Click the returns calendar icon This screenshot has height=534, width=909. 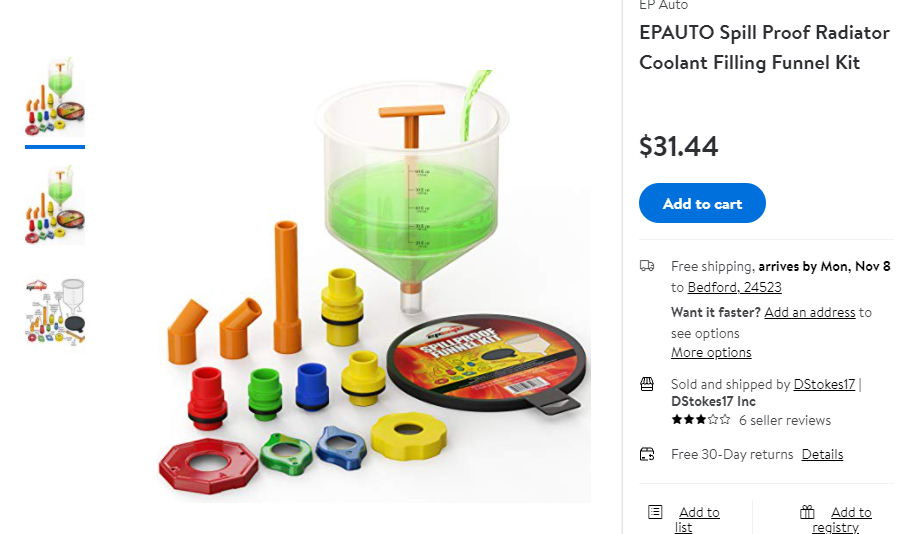[647, 454]
